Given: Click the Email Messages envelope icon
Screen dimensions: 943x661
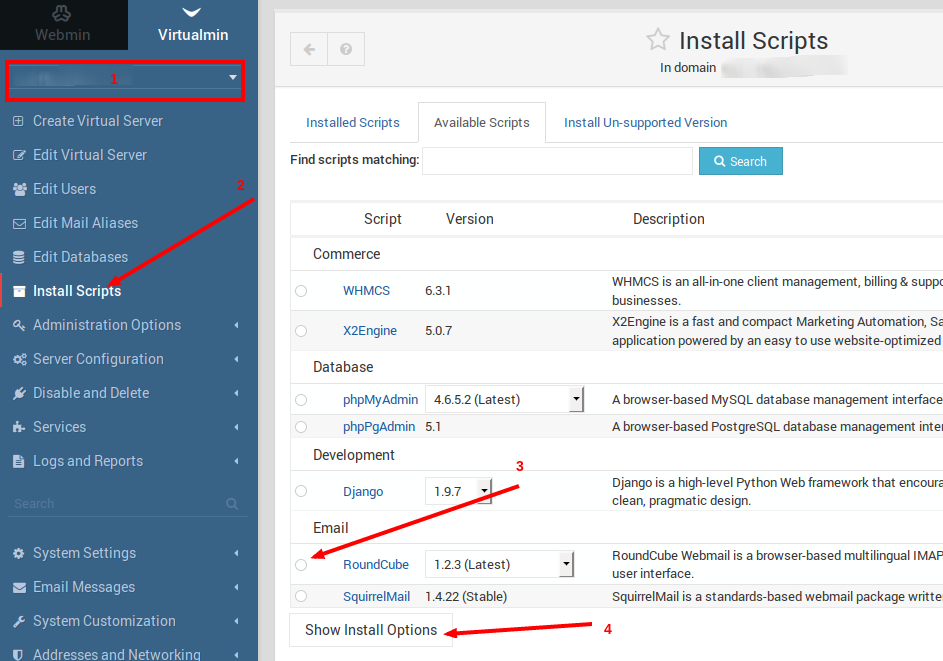Looking at the screenshot, I should [19, 588].
